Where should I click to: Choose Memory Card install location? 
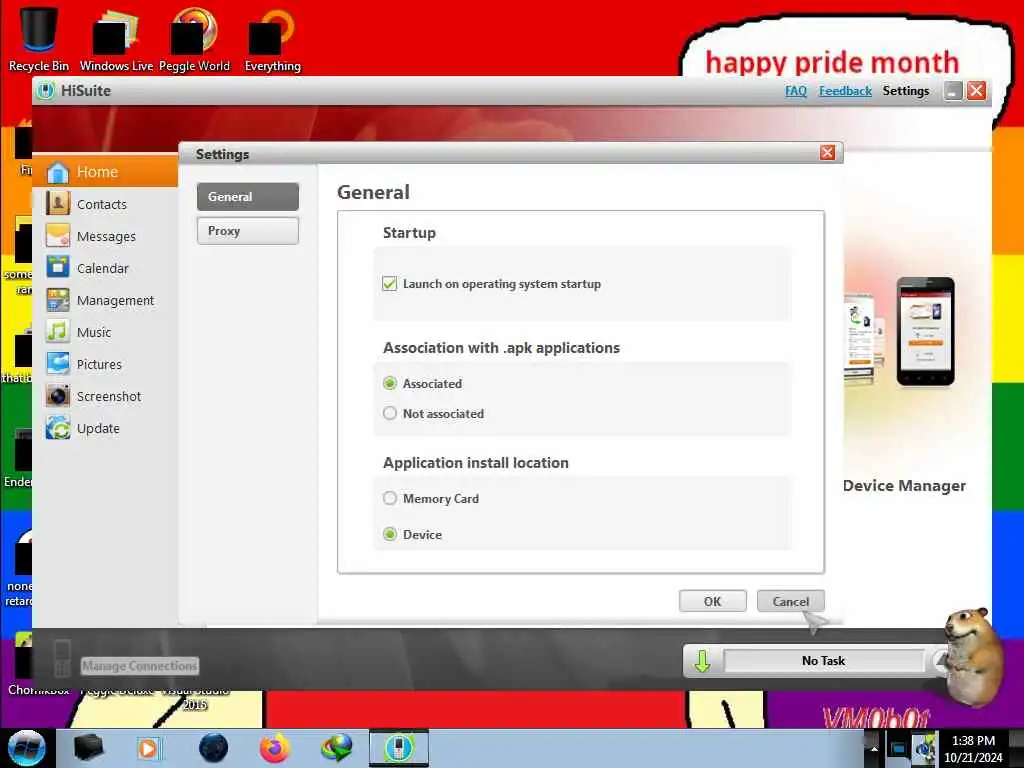click(390, 498)
